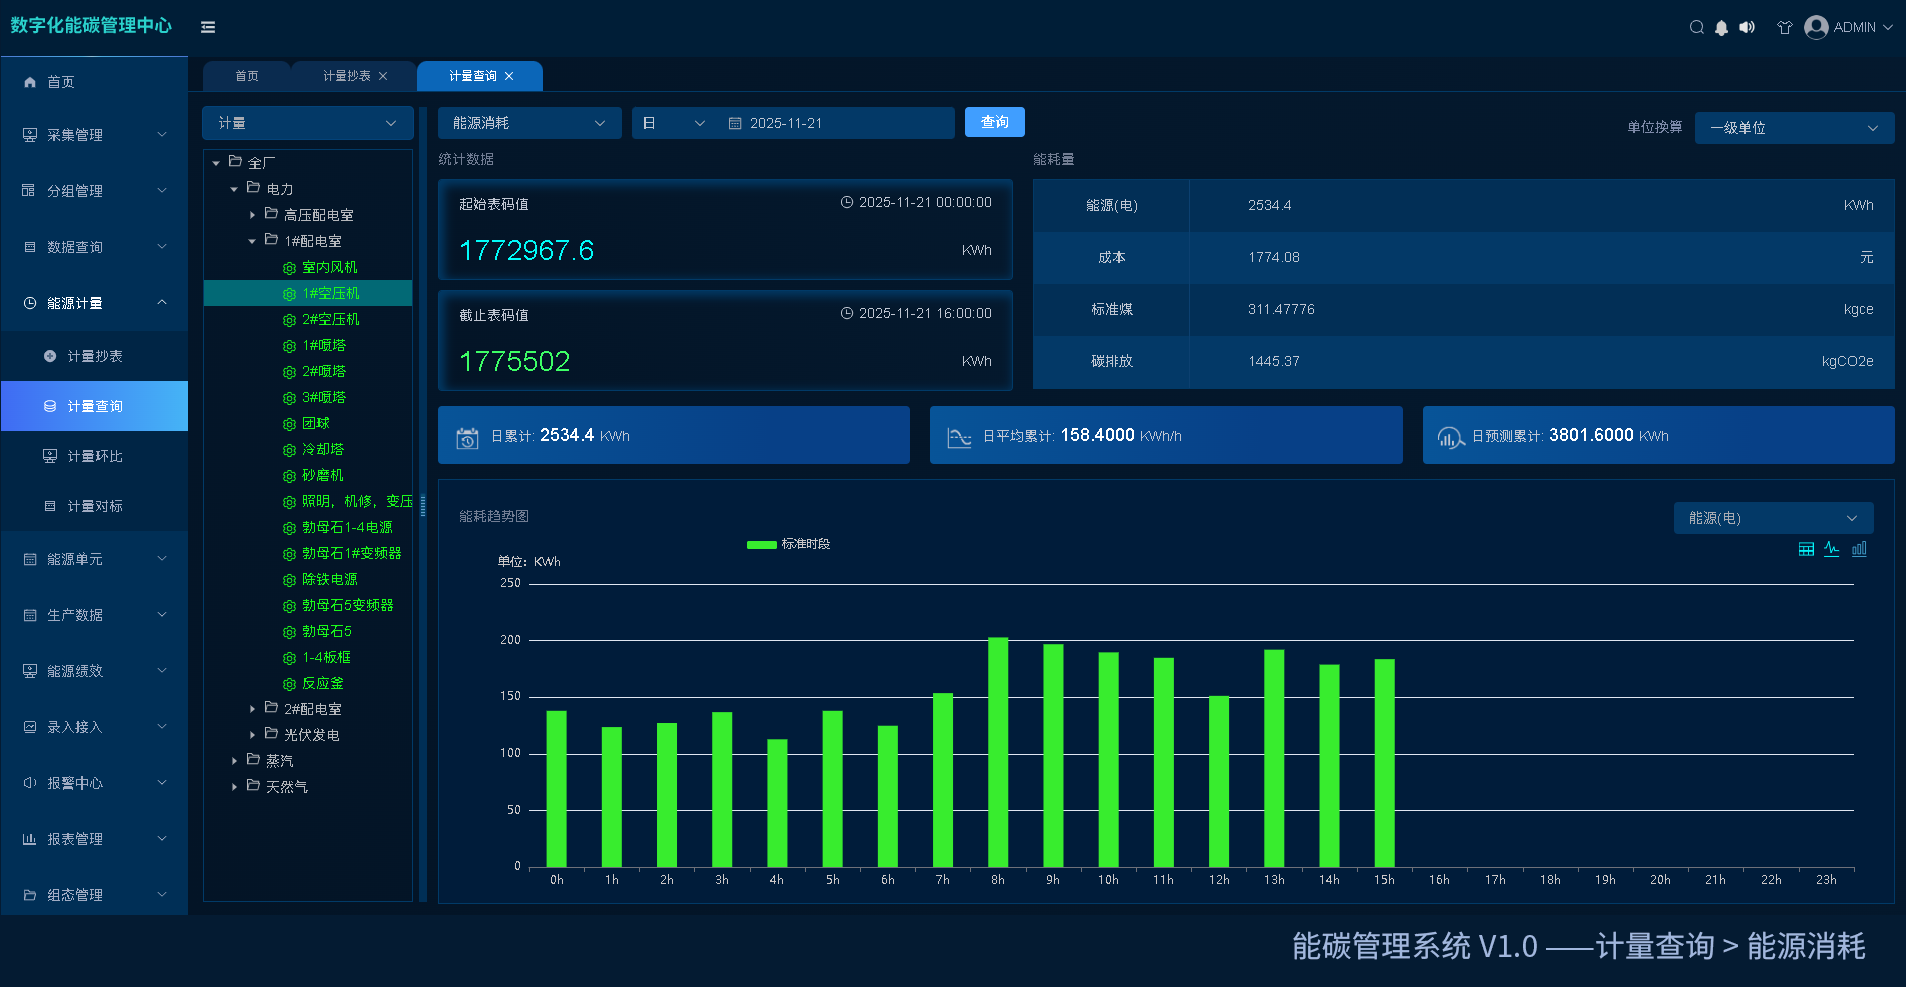Click the tree panel splitter handle
Viewport: 1906px width, 987px height.
[423, 505]
